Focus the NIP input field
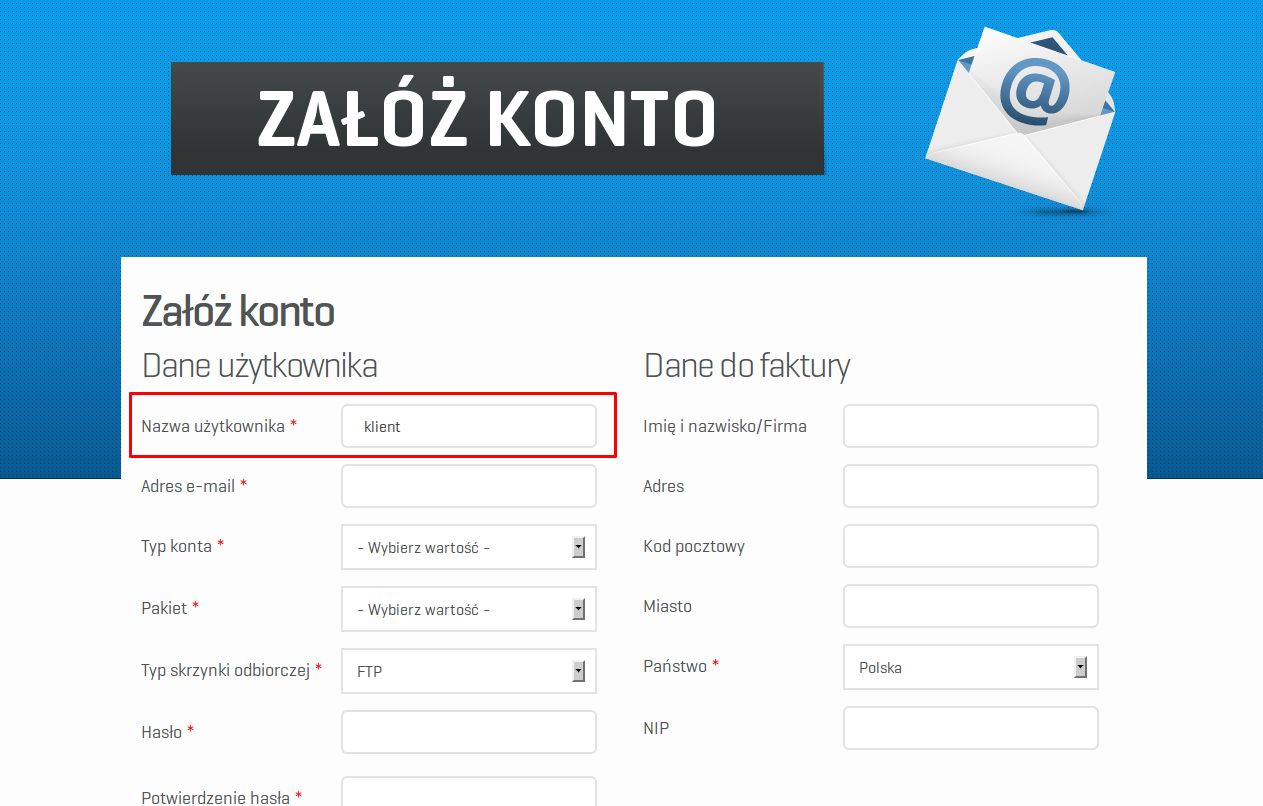 click(971, 728)
